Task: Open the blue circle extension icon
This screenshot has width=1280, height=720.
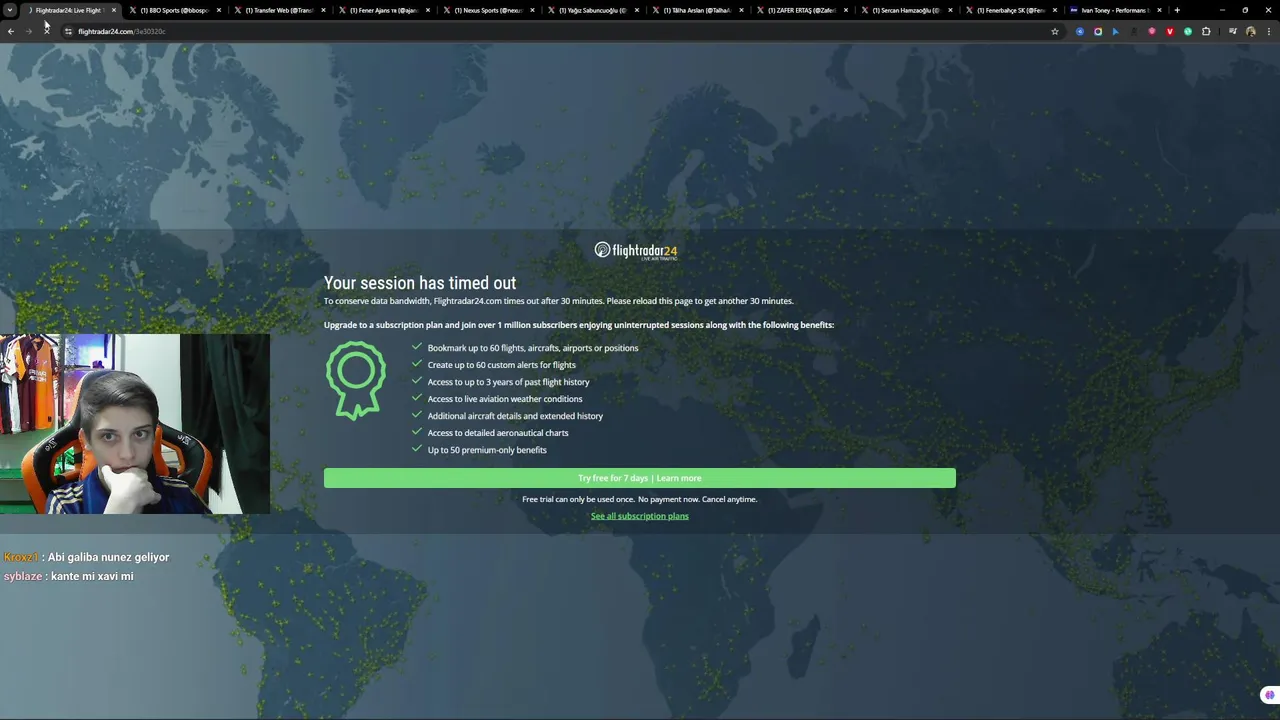Action: pos(1080,31)
